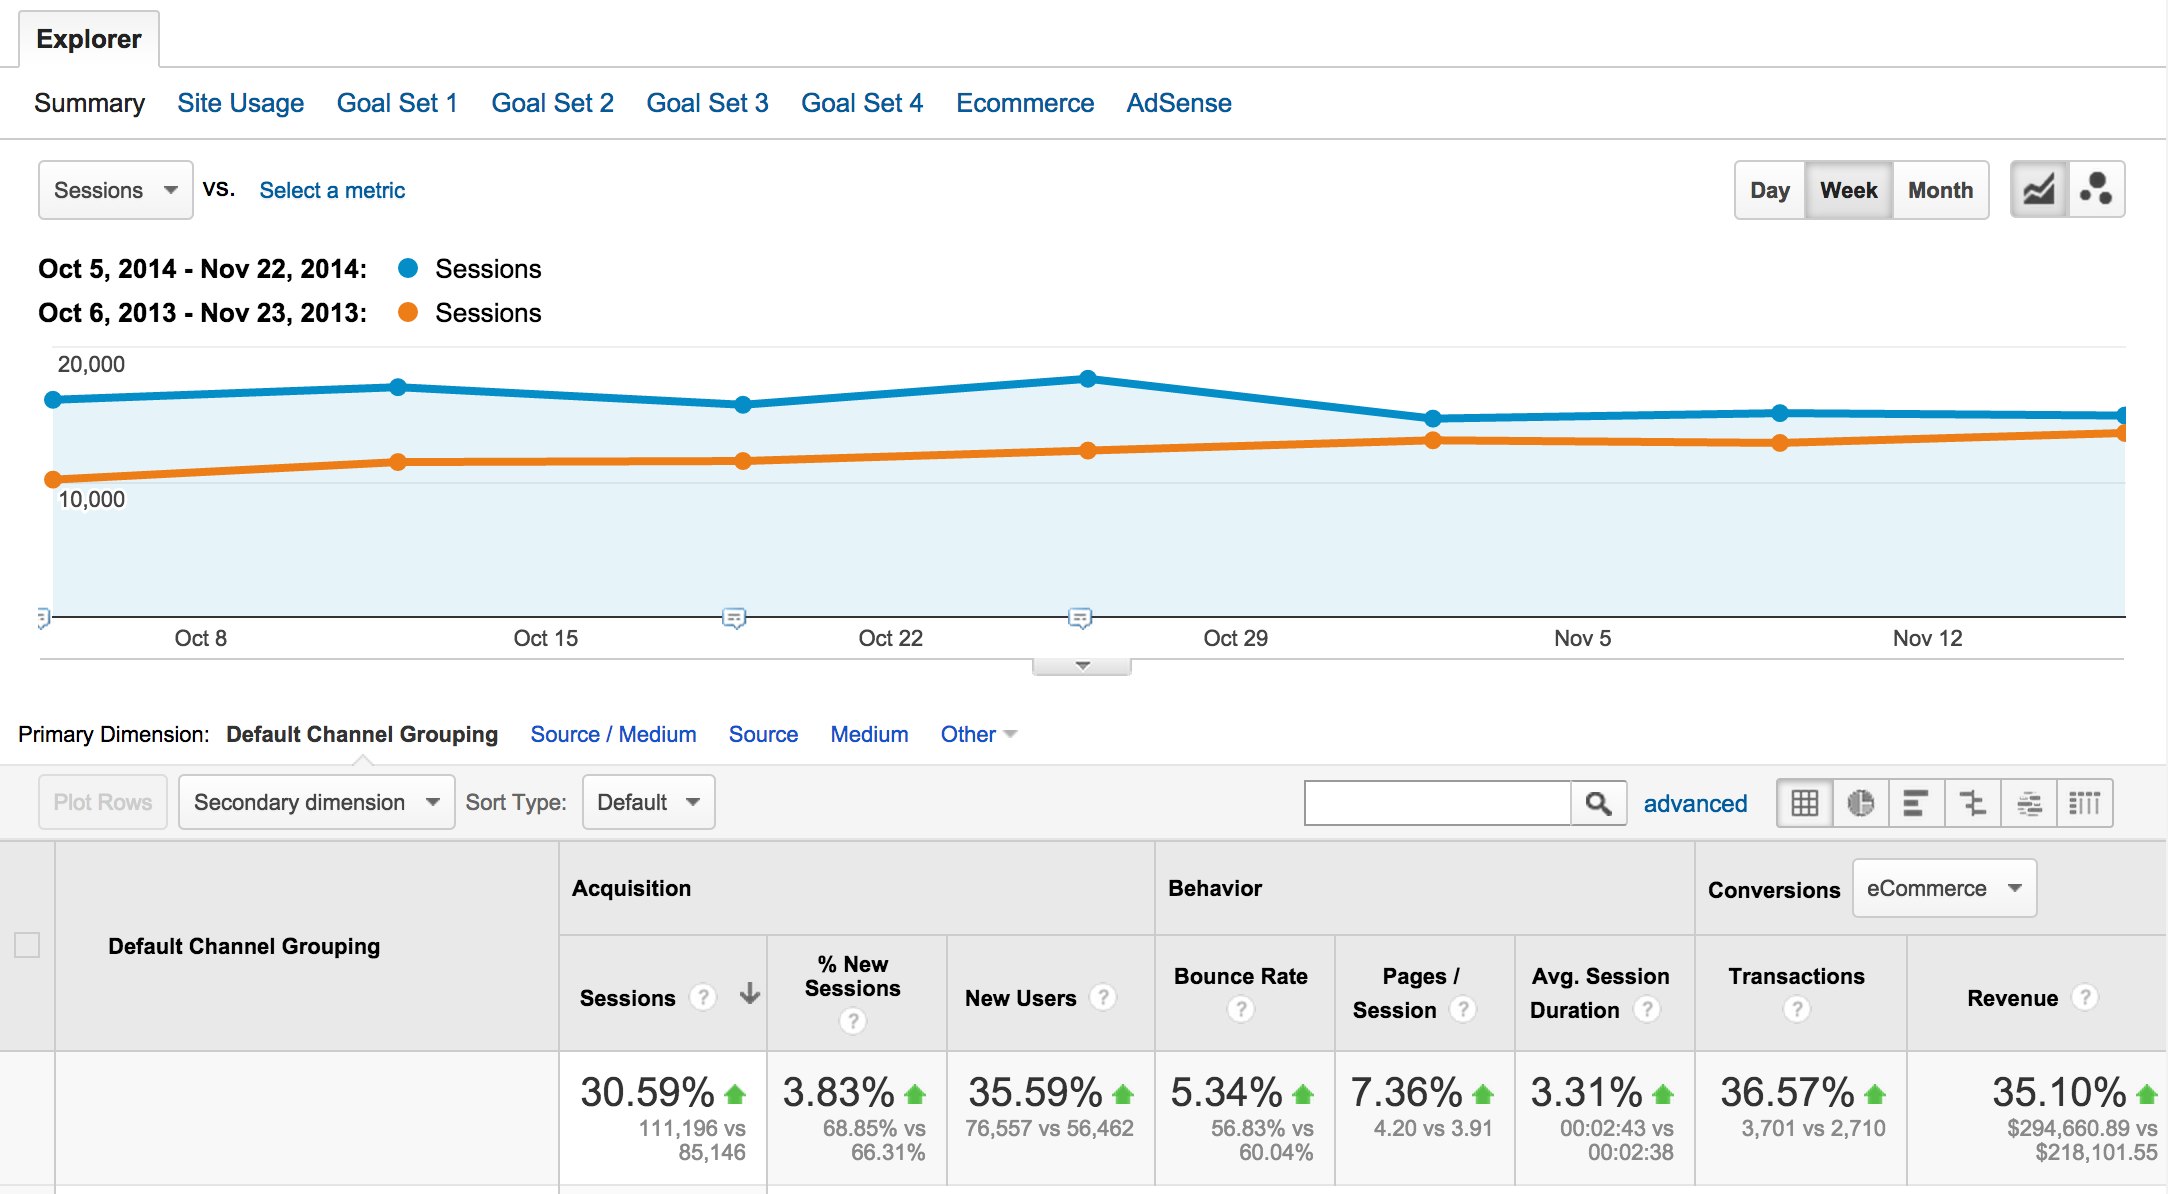Expand the eCommerce conversions dropdown

1943,888
